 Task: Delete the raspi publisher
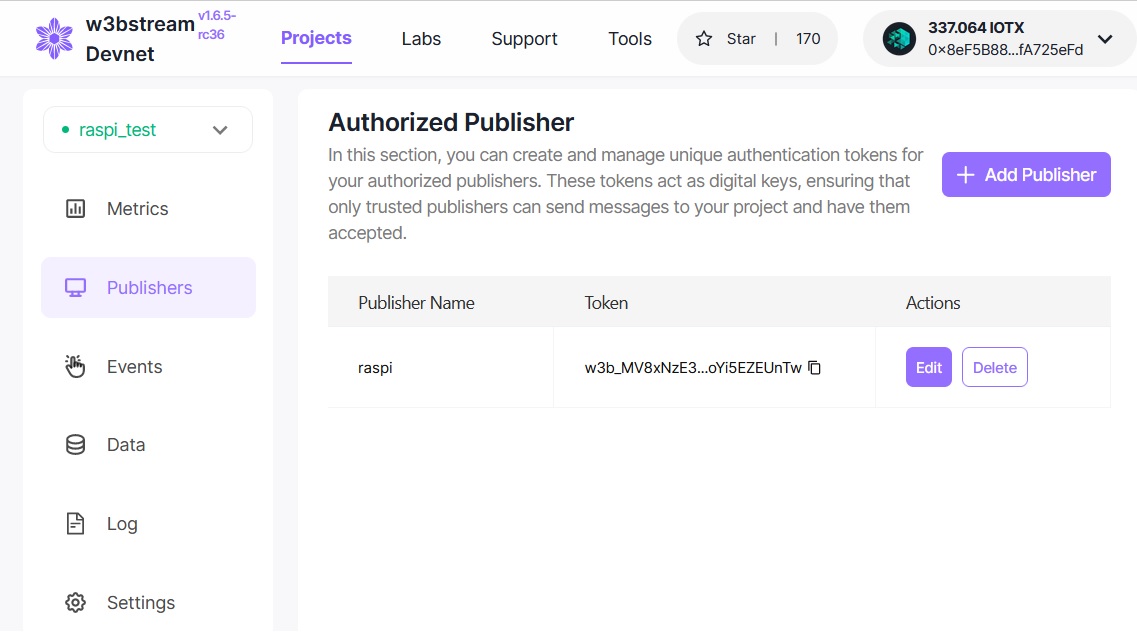tap(995, 367)
